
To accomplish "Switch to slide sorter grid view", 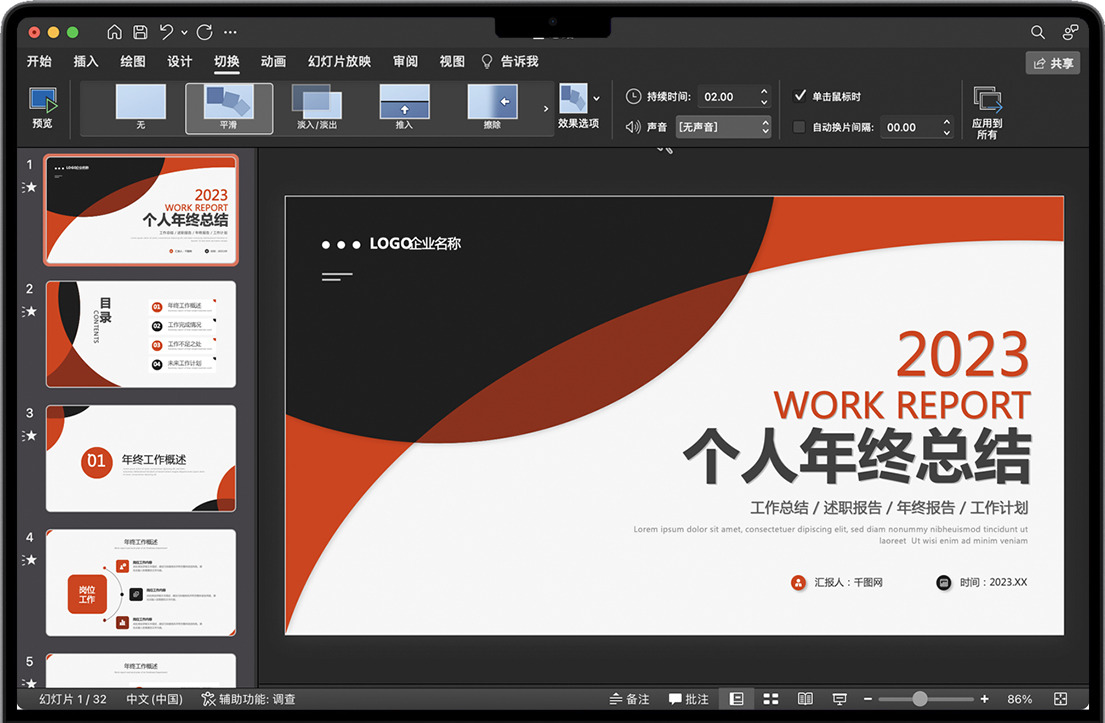I will tap(771, 699).
